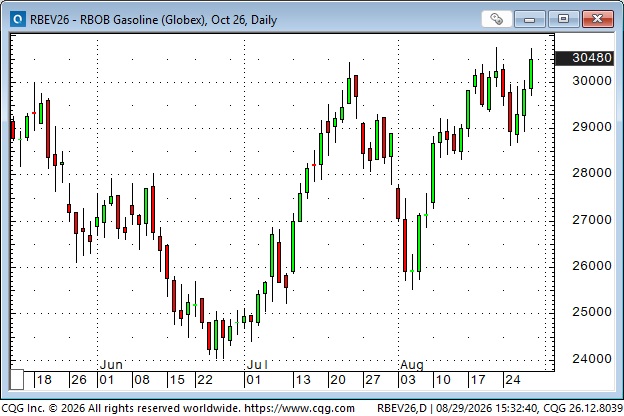Click the 03 date label under Aug
The height and width of the screenshot is (416, 624).
point(408,380)
